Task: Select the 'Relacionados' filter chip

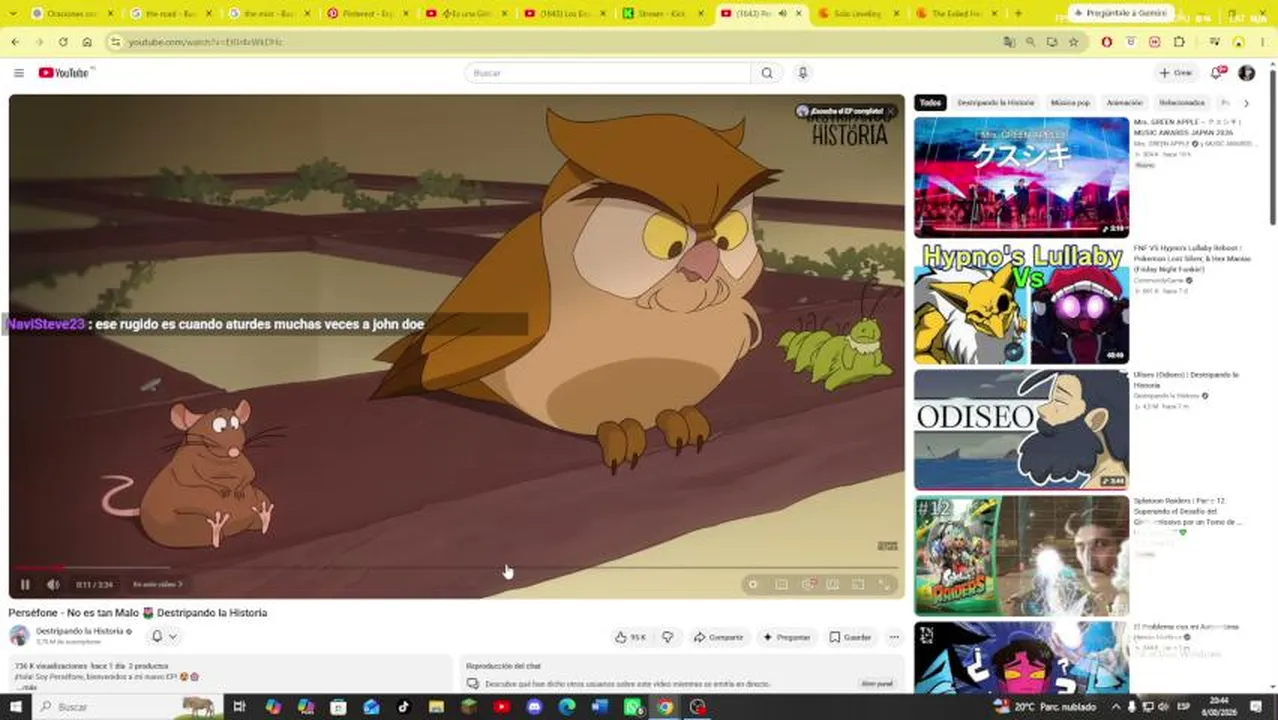Action: click(x=1182, y=103)
